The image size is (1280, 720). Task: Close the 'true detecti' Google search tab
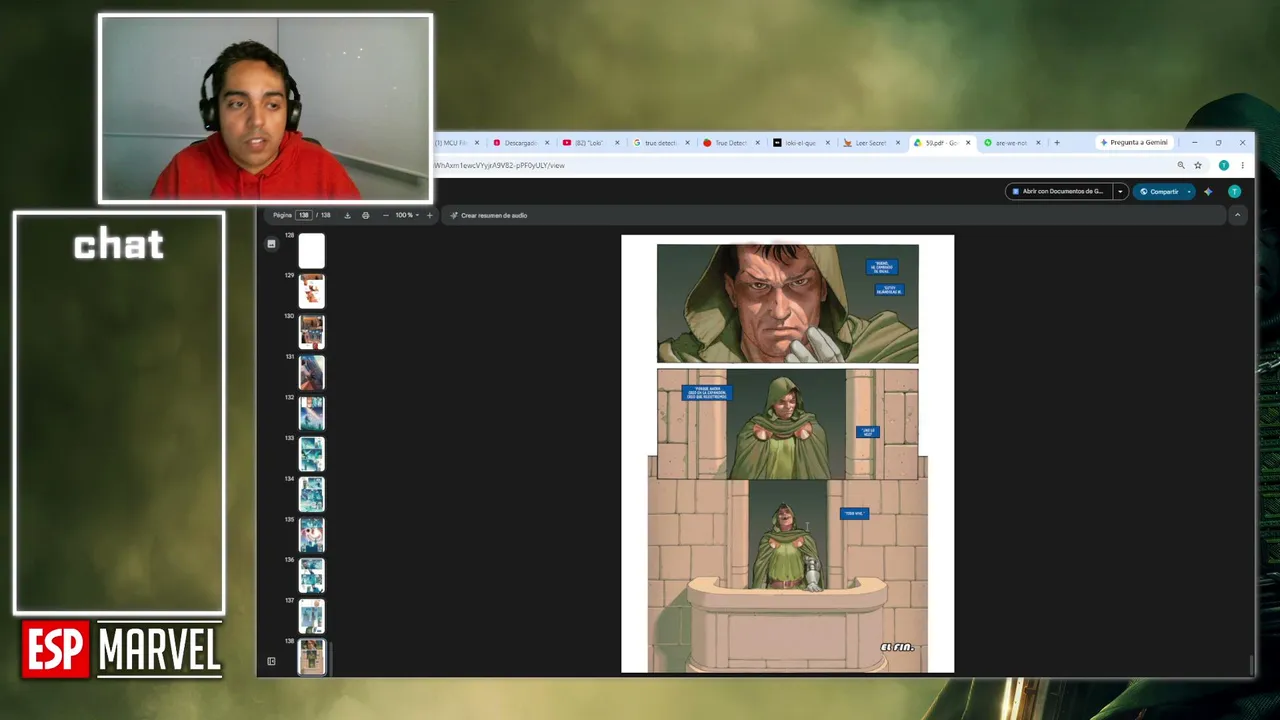pyautogui.click(x=687, y=143)
